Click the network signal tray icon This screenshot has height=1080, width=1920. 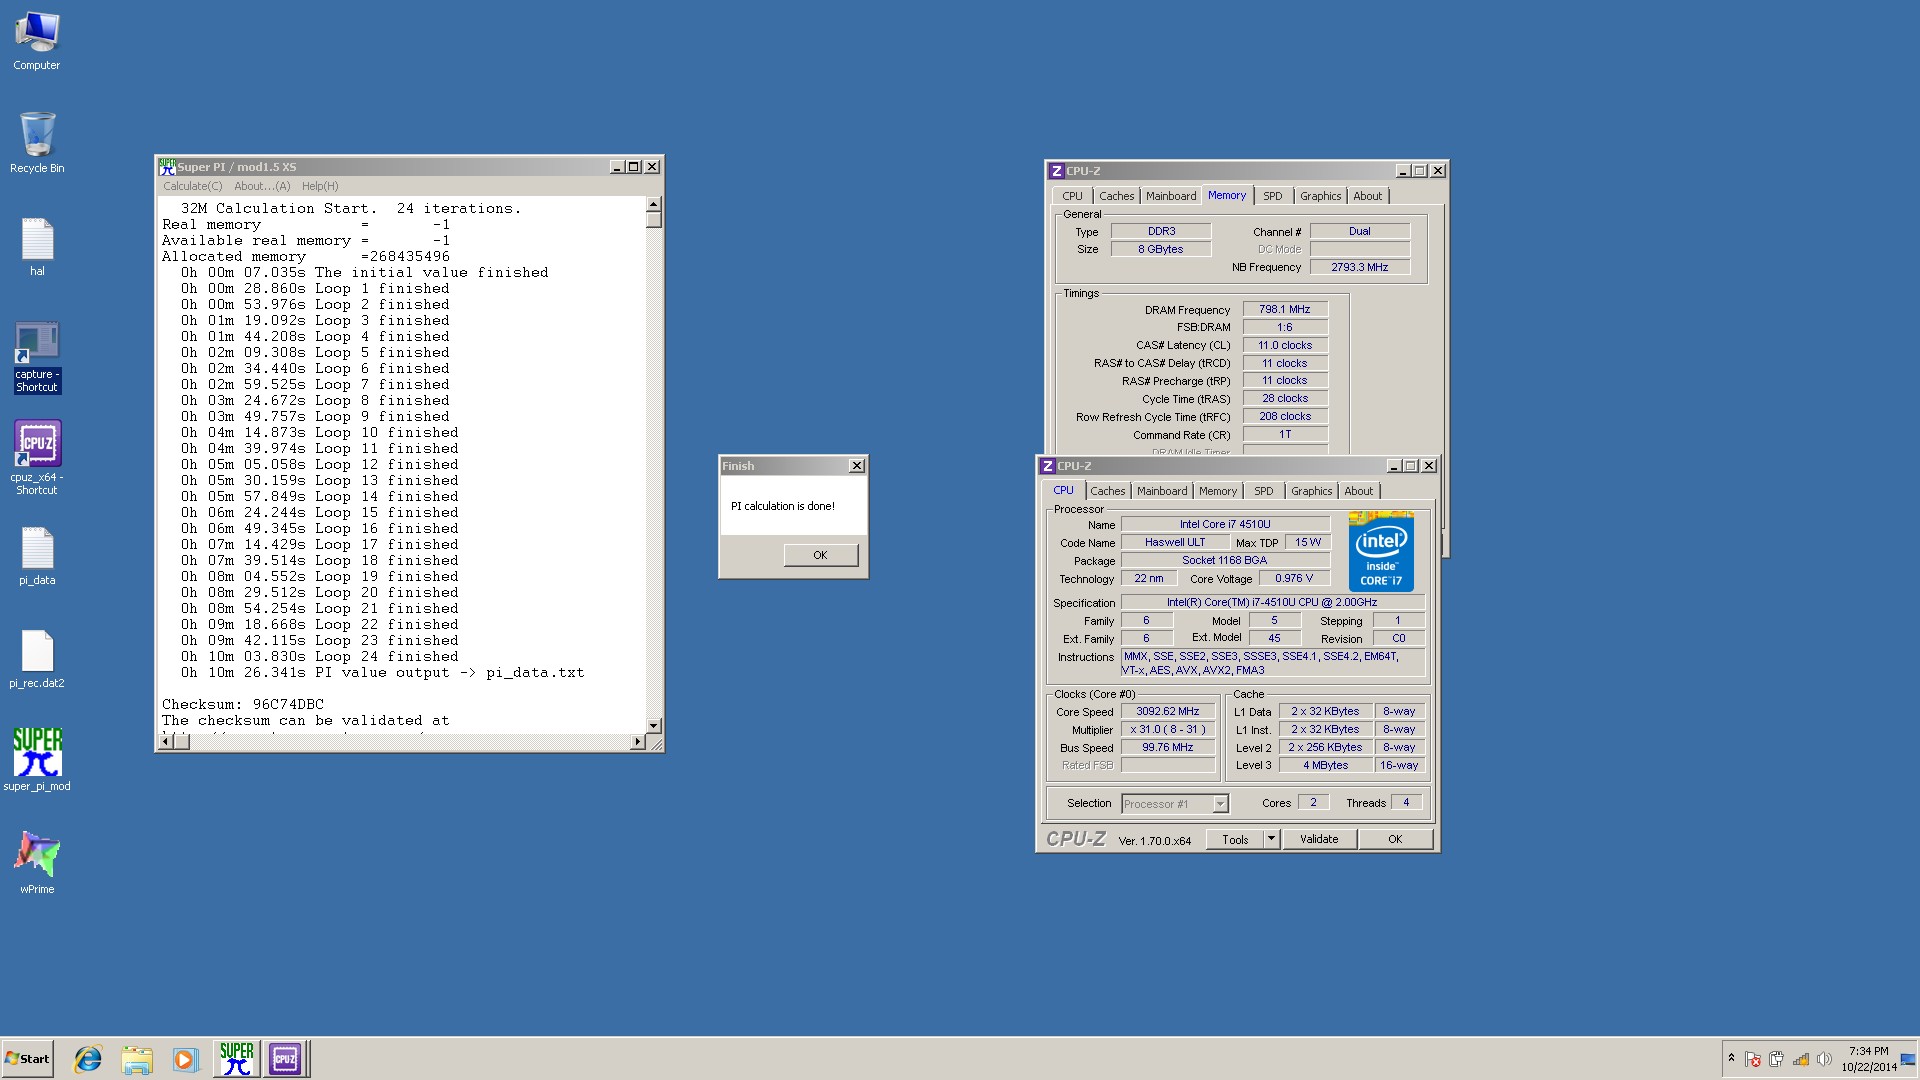pyautogui.click(x=1800, y=1059)
